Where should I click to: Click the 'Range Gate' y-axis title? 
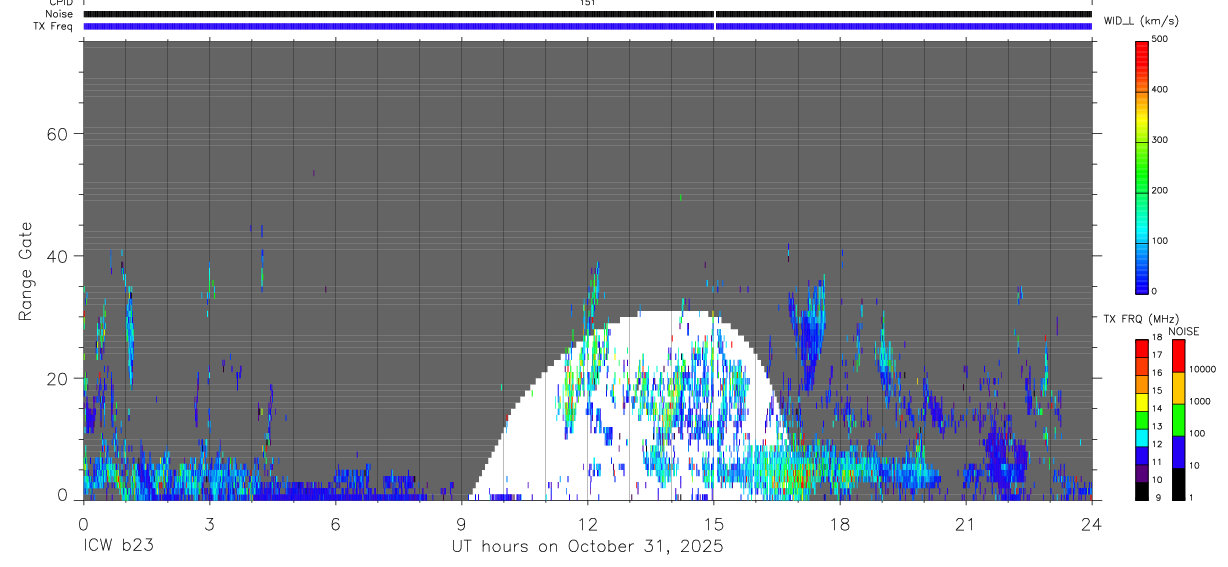coord(25,273)
